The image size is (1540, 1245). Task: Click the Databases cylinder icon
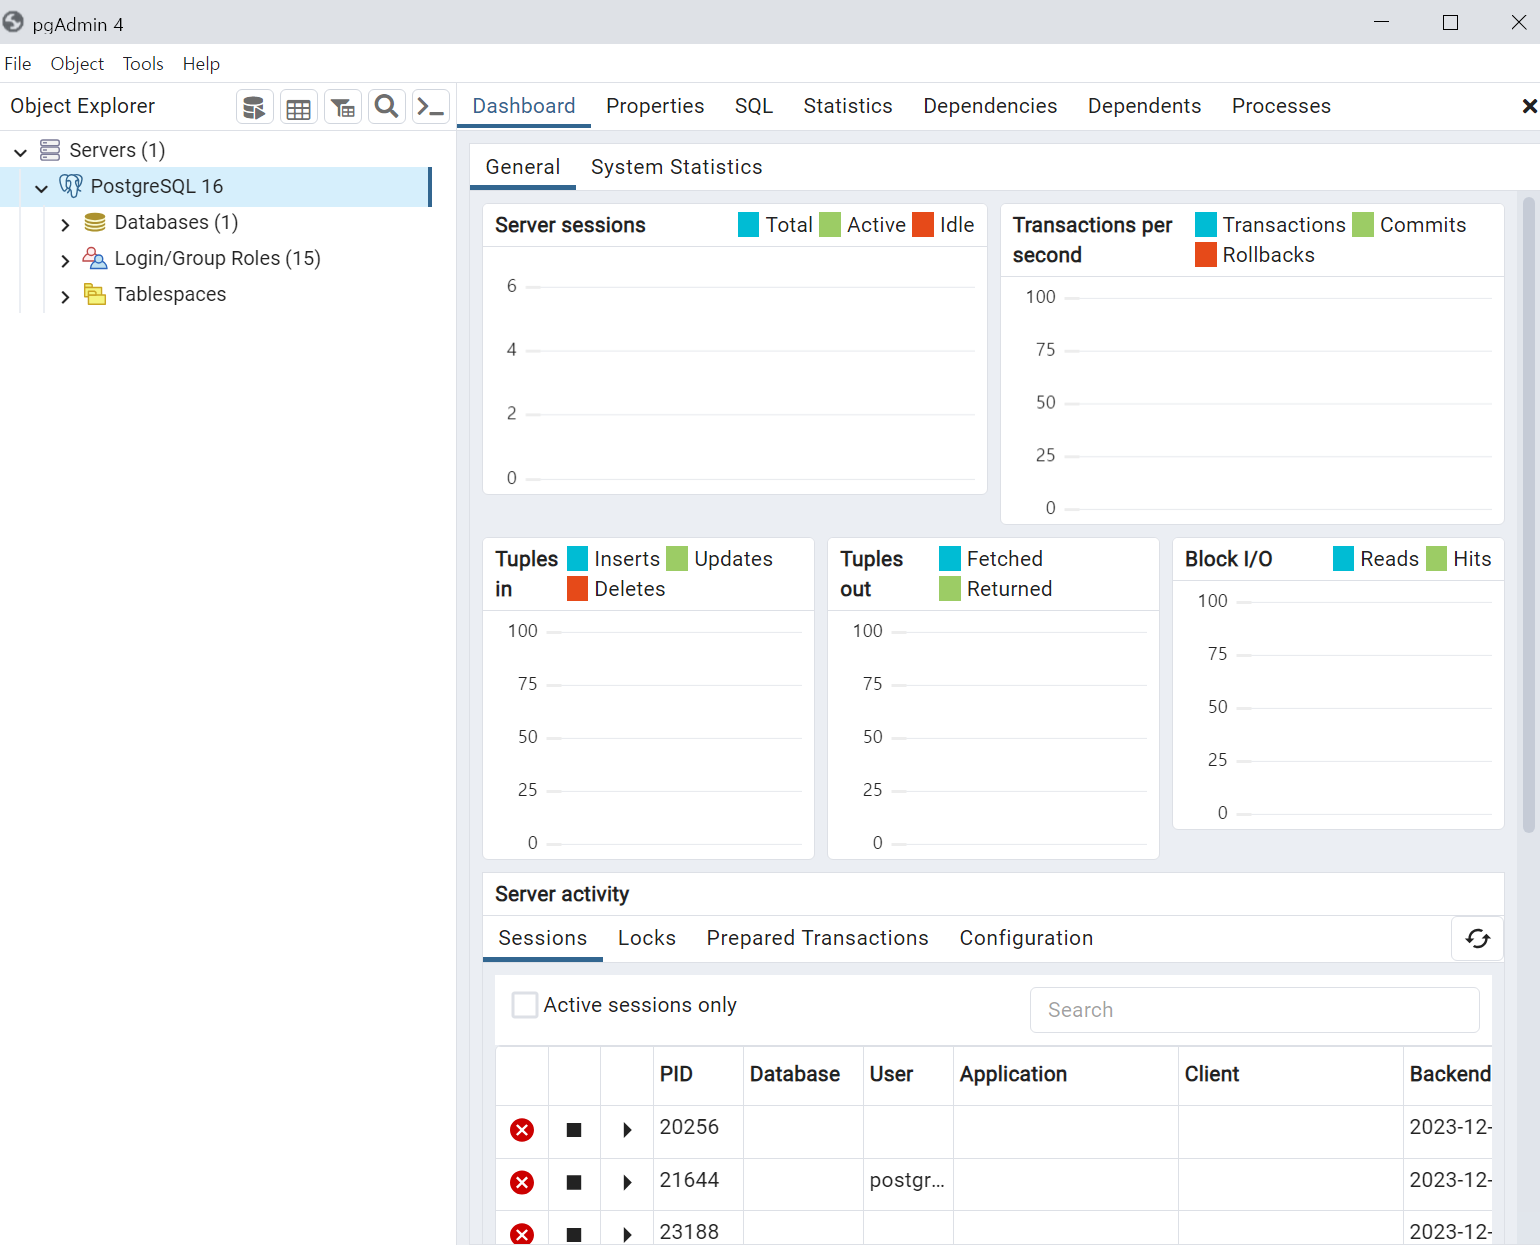(x=95, y=222)
